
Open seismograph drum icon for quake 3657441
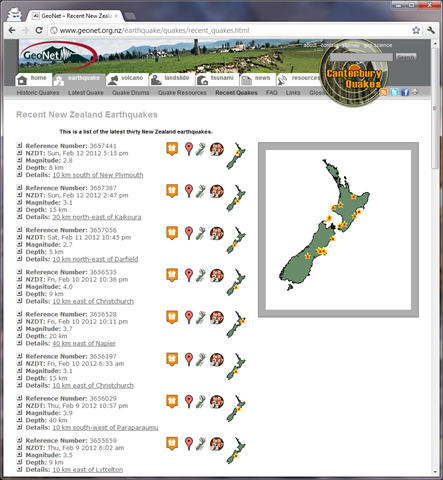coord(217,149)
